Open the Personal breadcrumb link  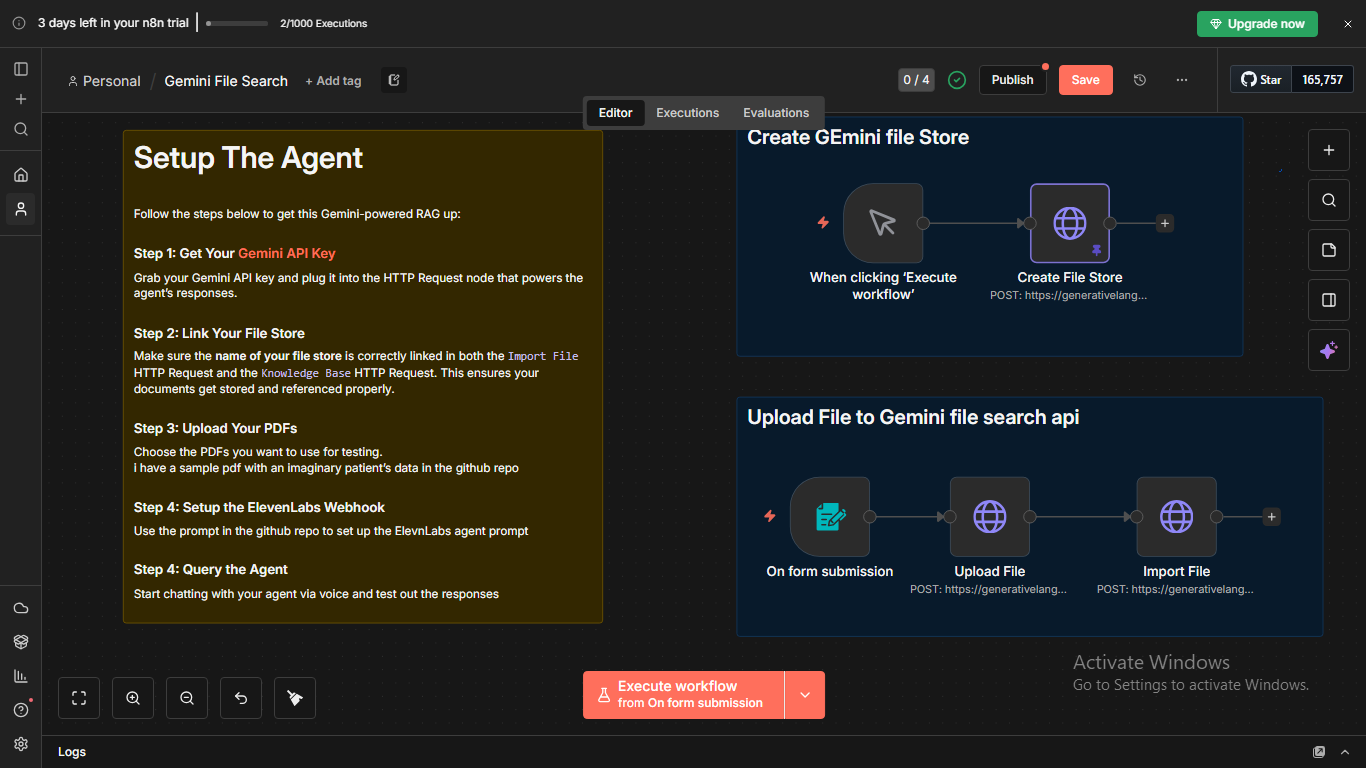click(x=104, y=81)
